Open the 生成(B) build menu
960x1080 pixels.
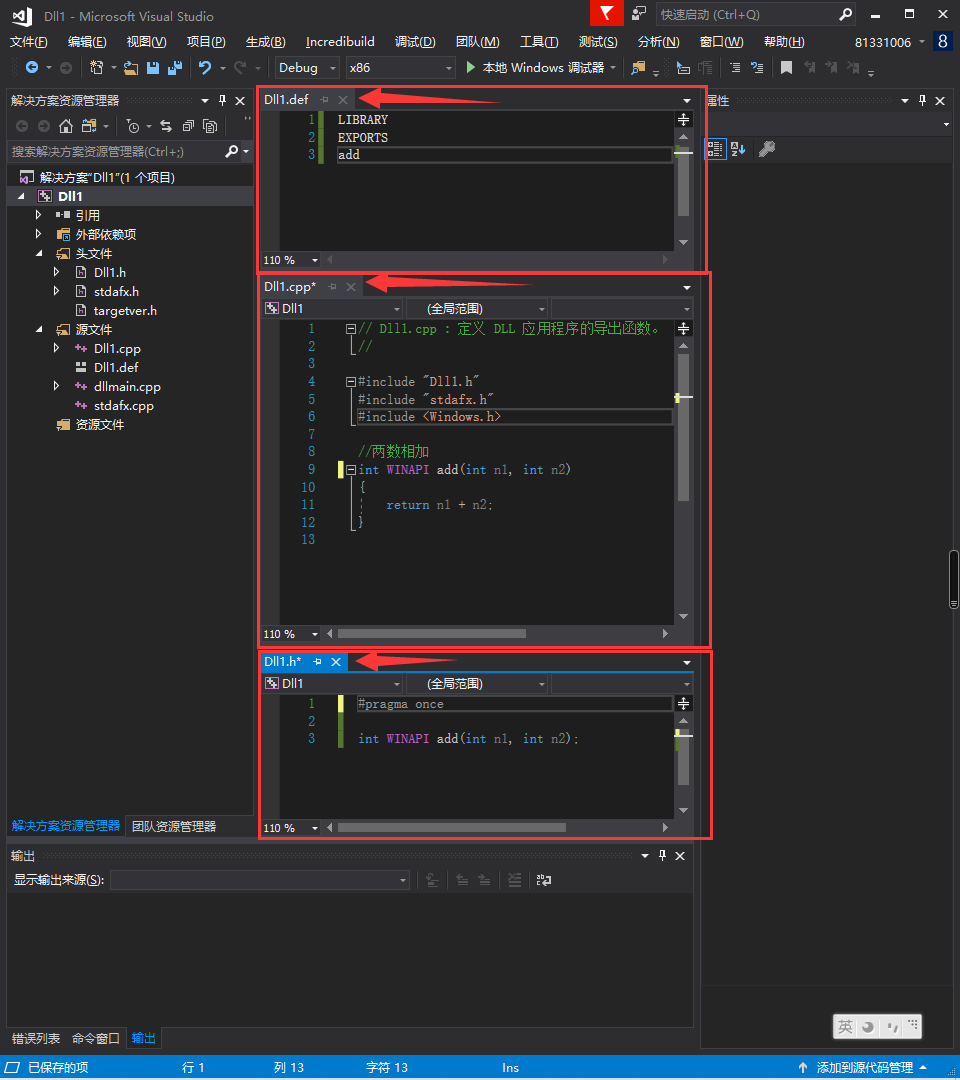tap(265, 42)
